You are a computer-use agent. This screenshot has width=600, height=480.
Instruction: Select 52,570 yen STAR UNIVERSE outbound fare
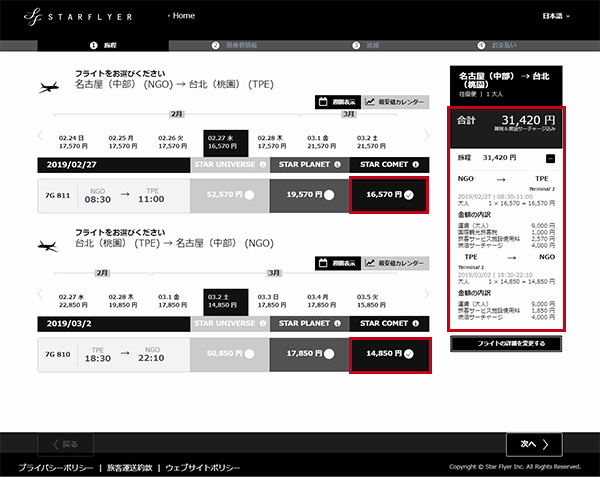coord(230,195)
